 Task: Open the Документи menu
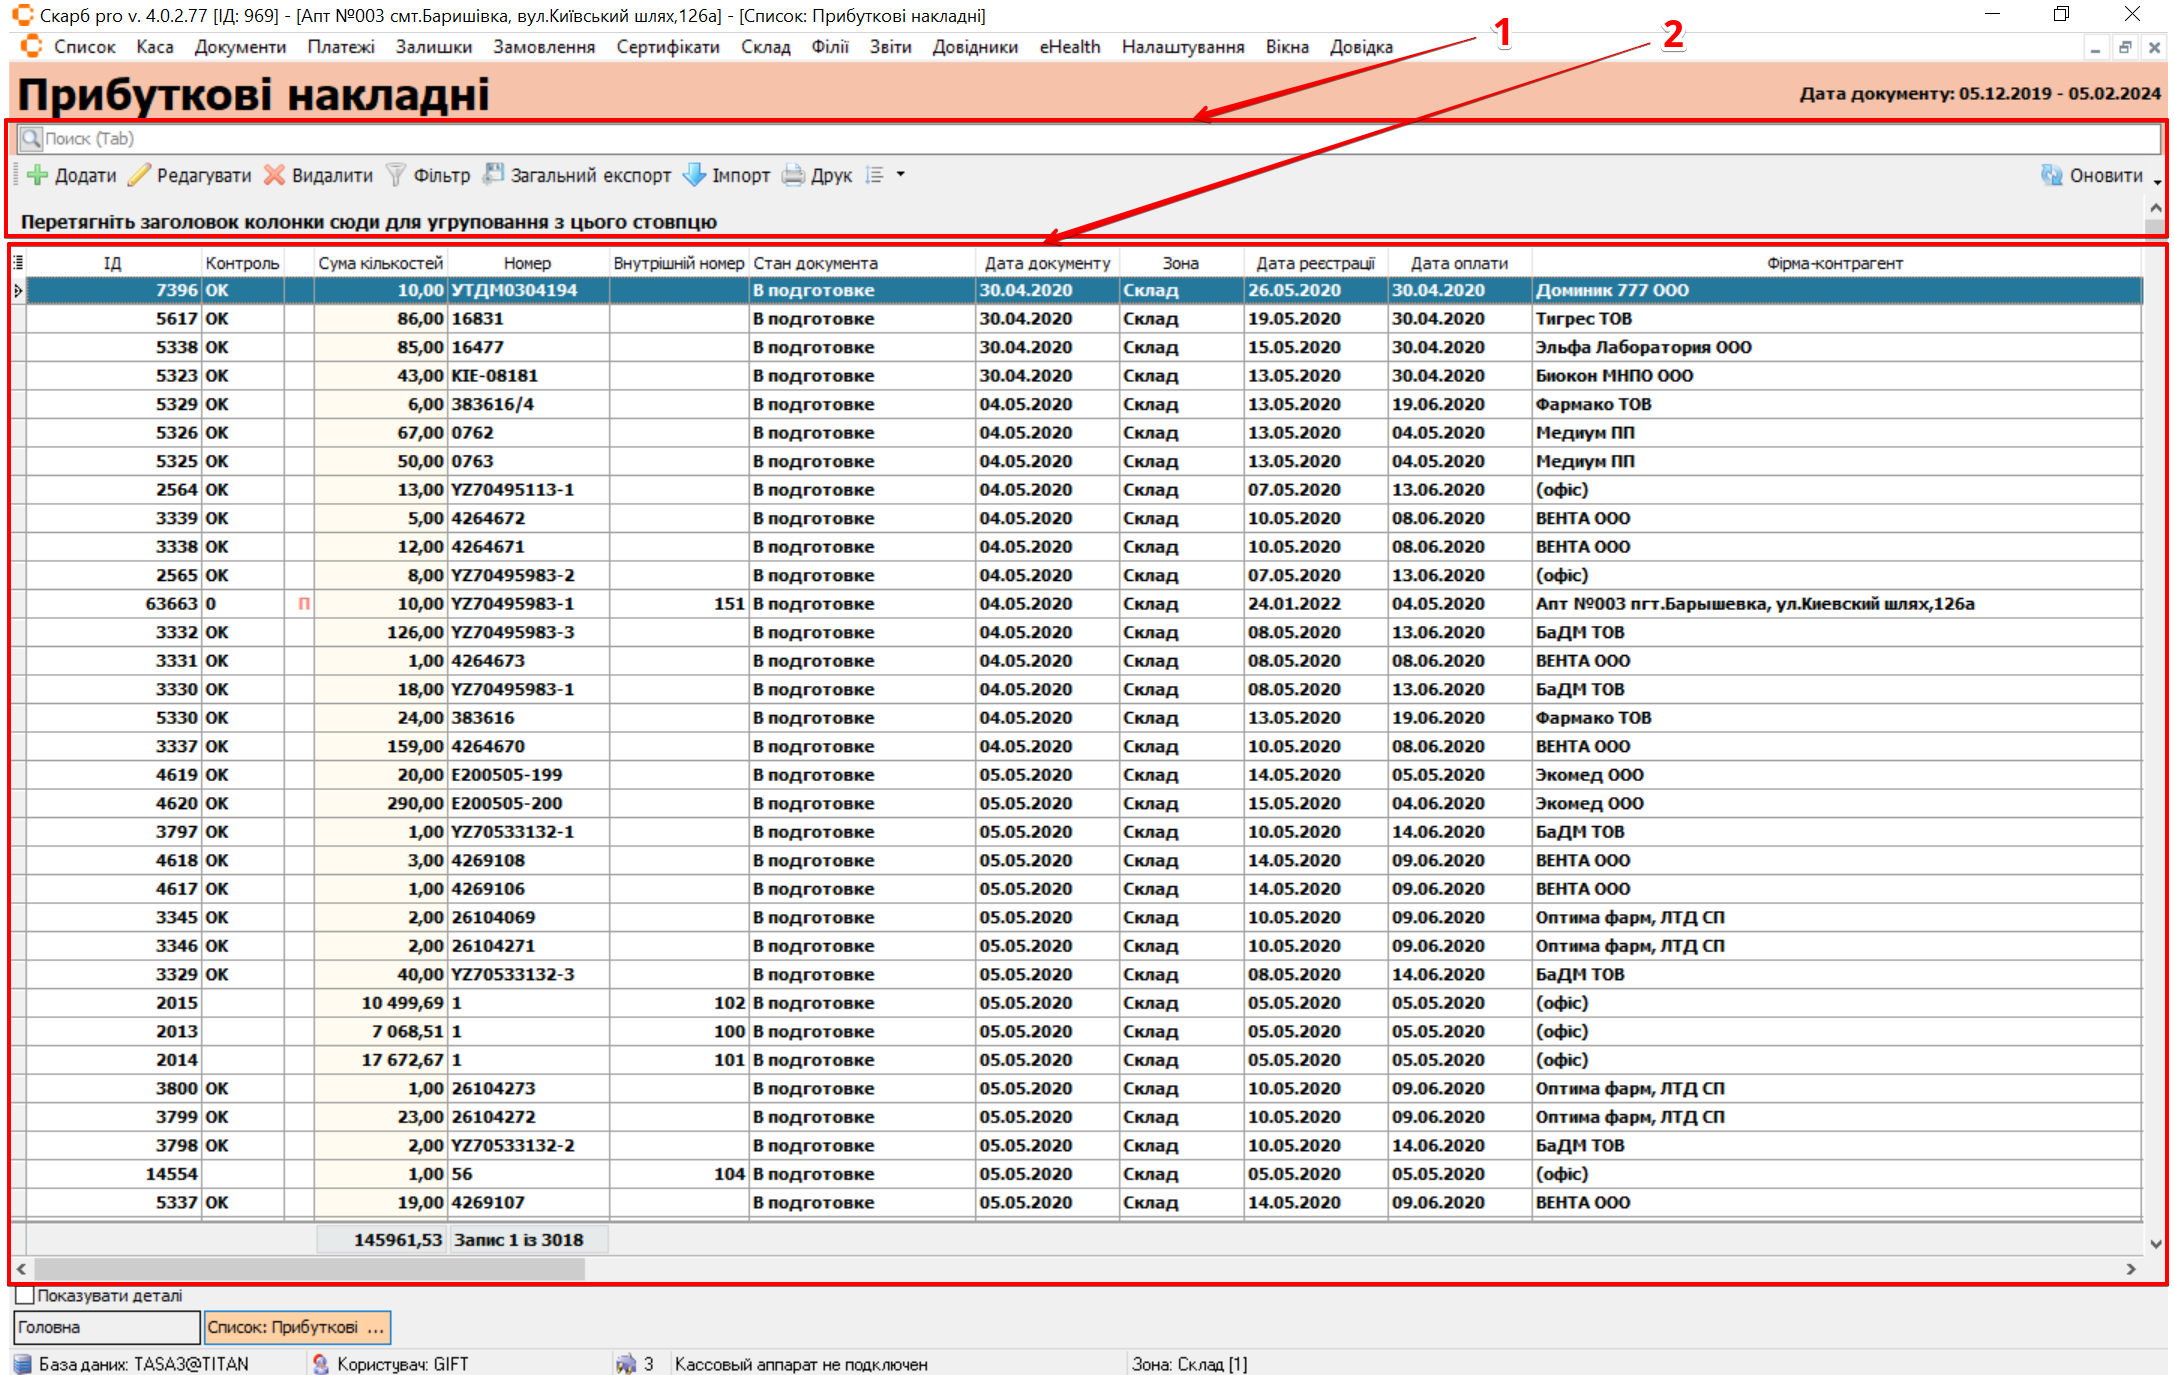tap(240, 47)
